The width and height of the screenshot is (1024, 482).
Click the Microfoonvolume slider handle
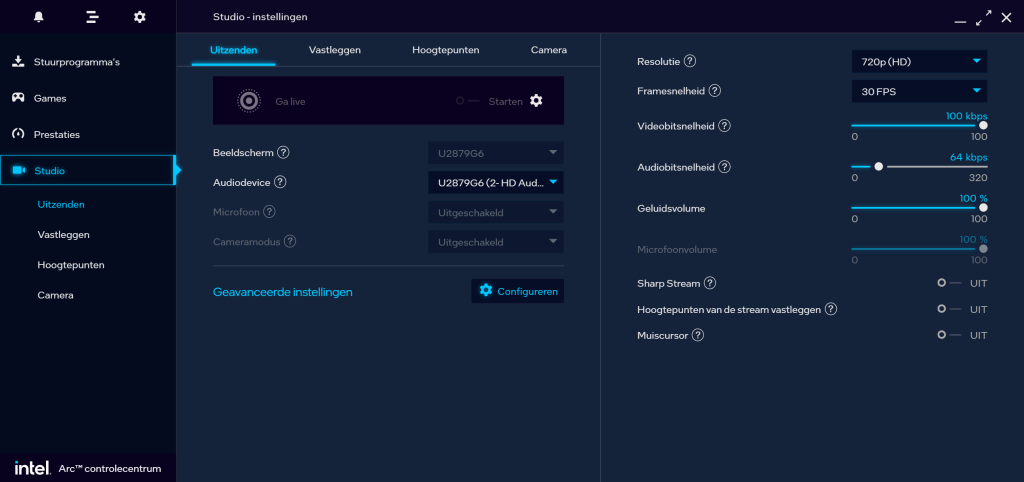point(984,249)
